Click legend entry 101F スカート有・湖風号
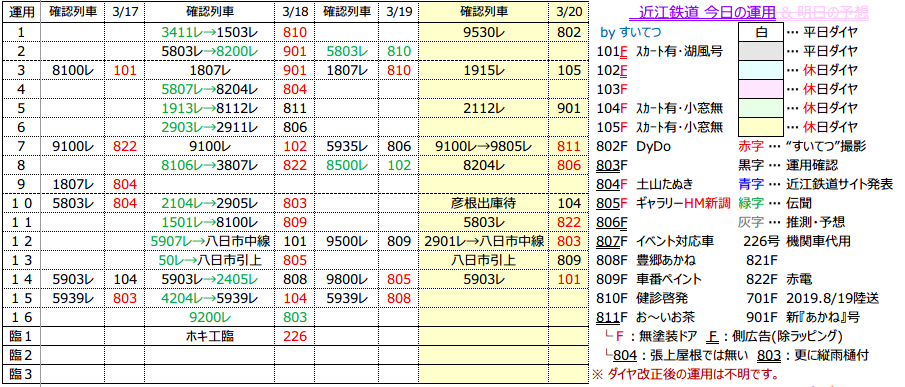Viewport: 905px width, 387px height. click(660, 51)
